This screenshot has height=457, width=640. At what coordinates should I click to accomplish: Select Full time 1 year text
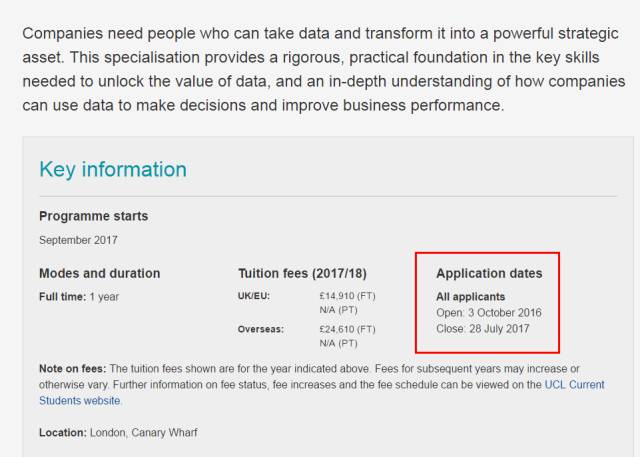pyautogui.click(x=79, y=297)
